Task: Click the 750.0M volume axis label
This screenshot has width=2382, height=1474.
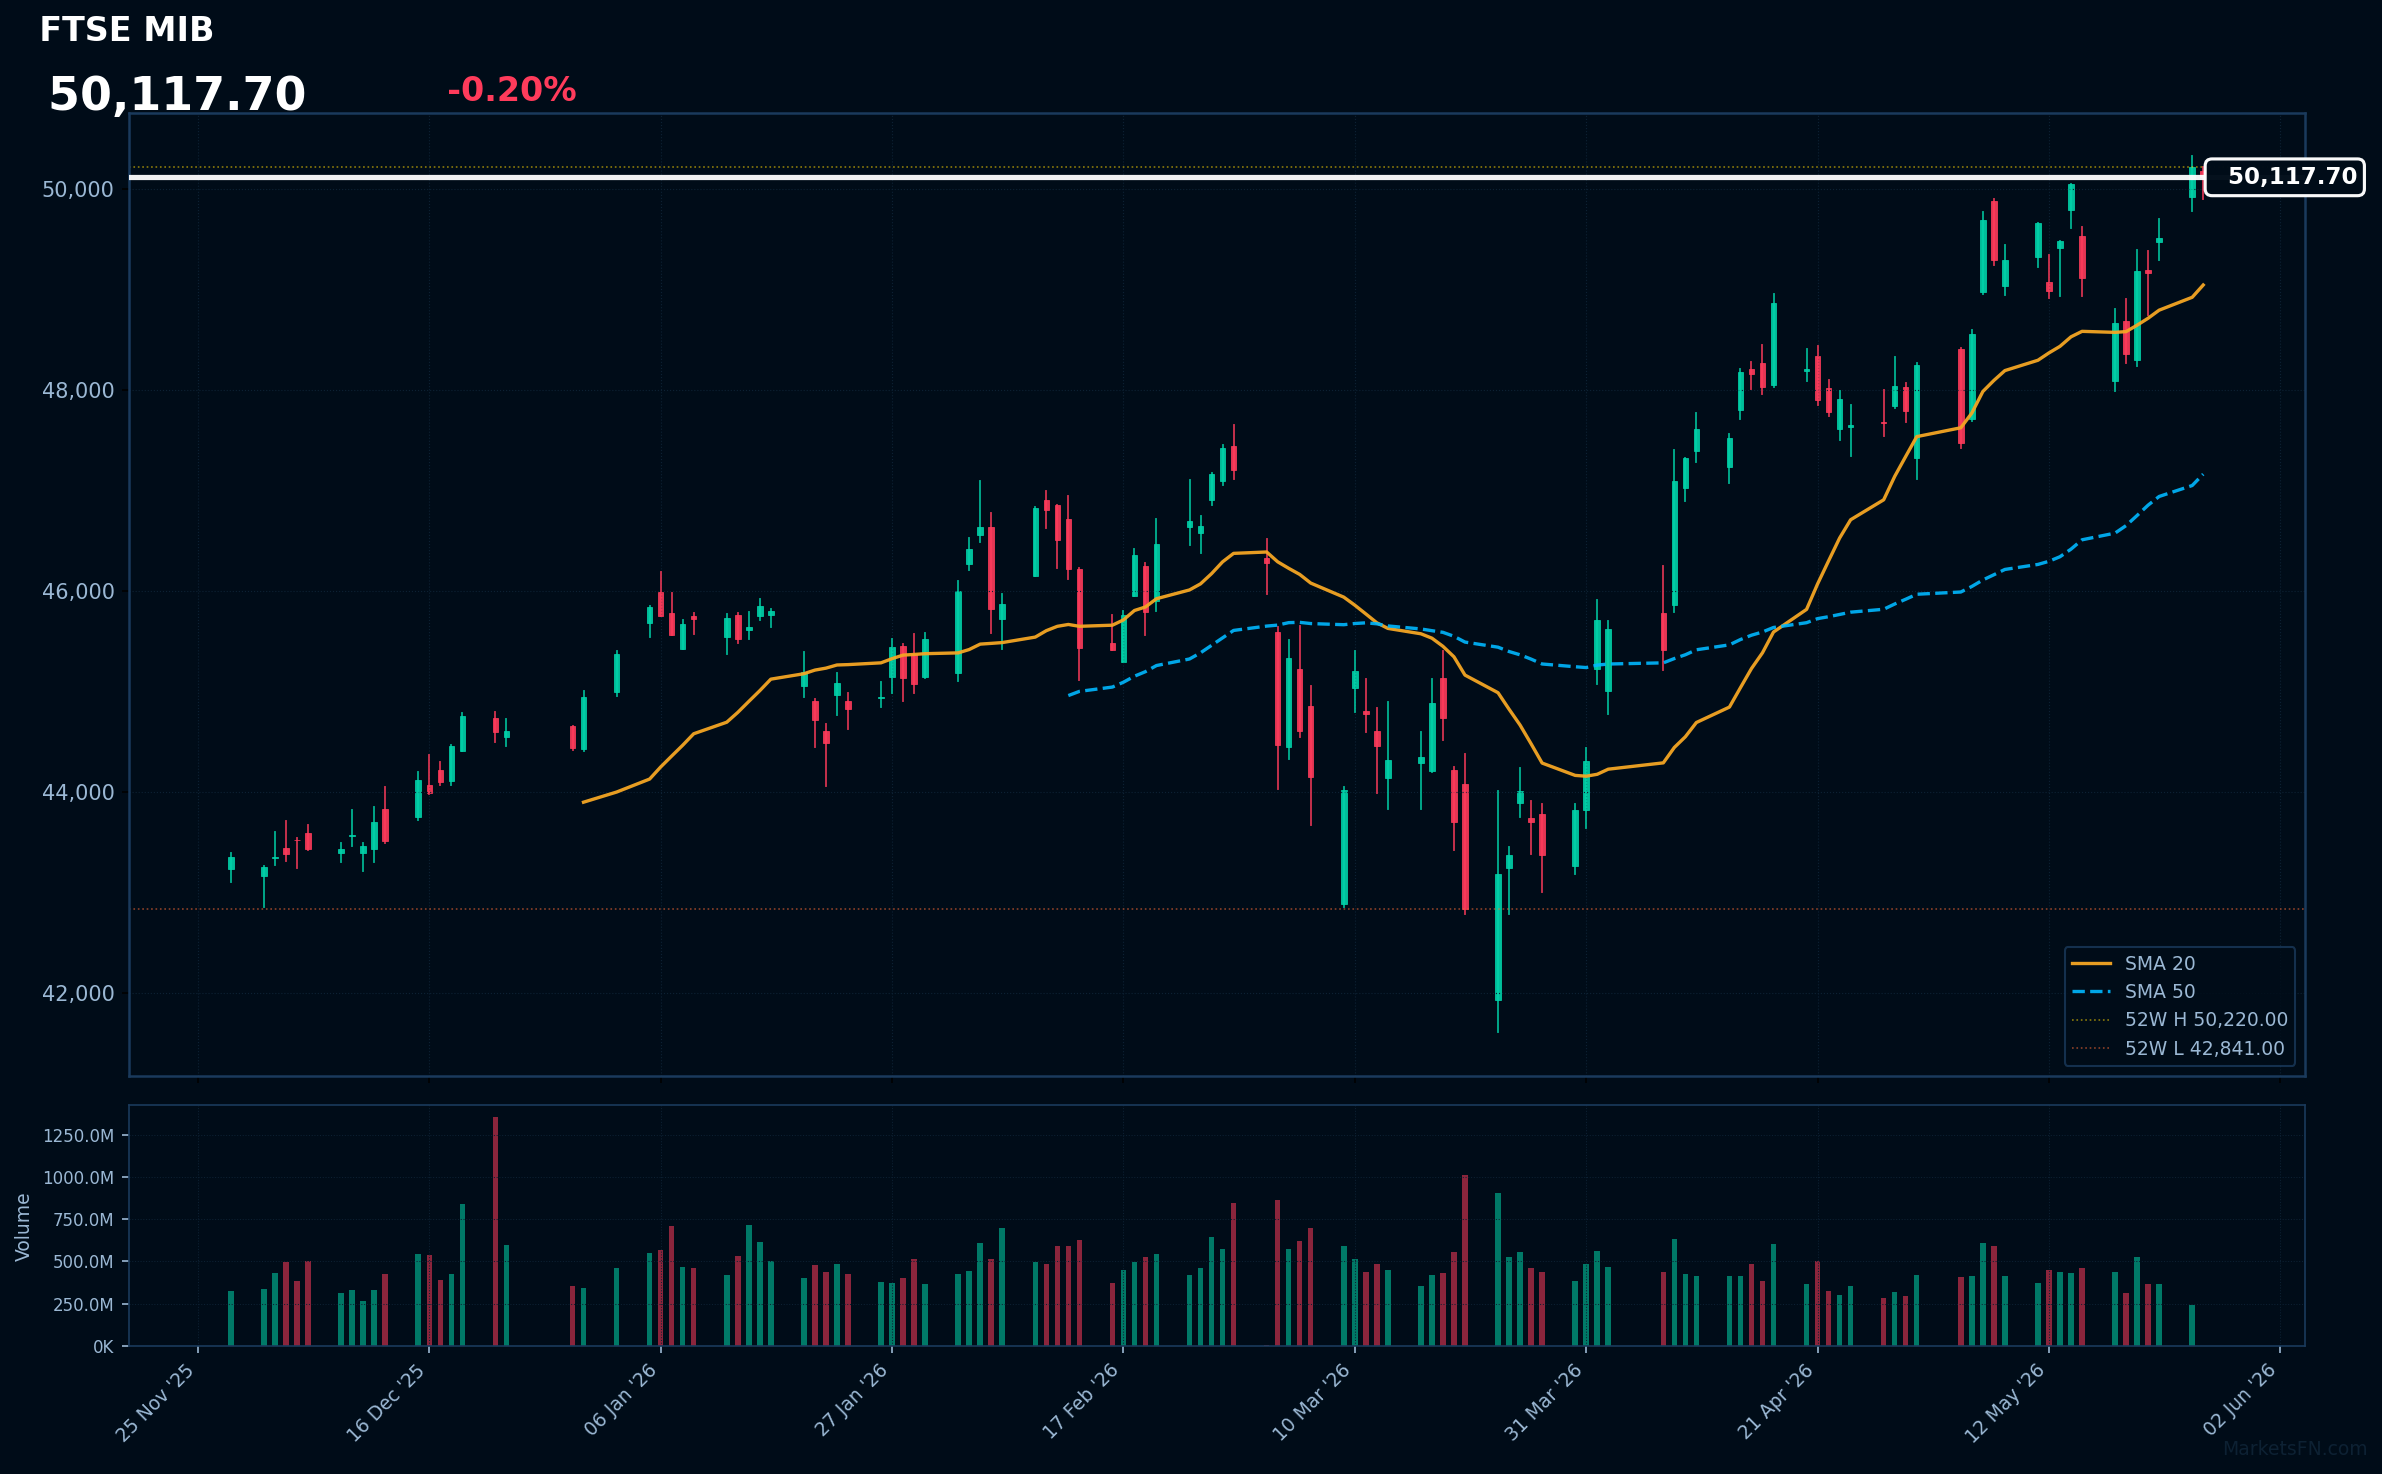Action: [83, 1220]
